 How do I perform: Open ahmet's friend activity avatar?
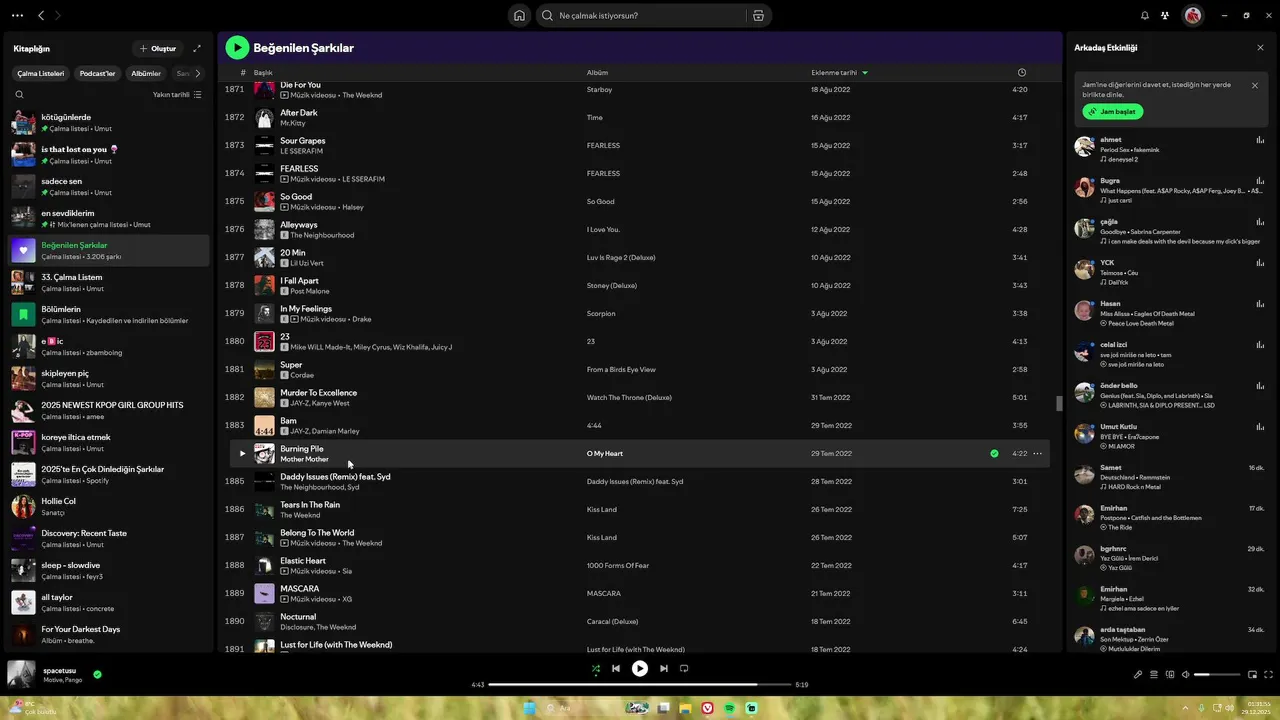(1084, 146)
